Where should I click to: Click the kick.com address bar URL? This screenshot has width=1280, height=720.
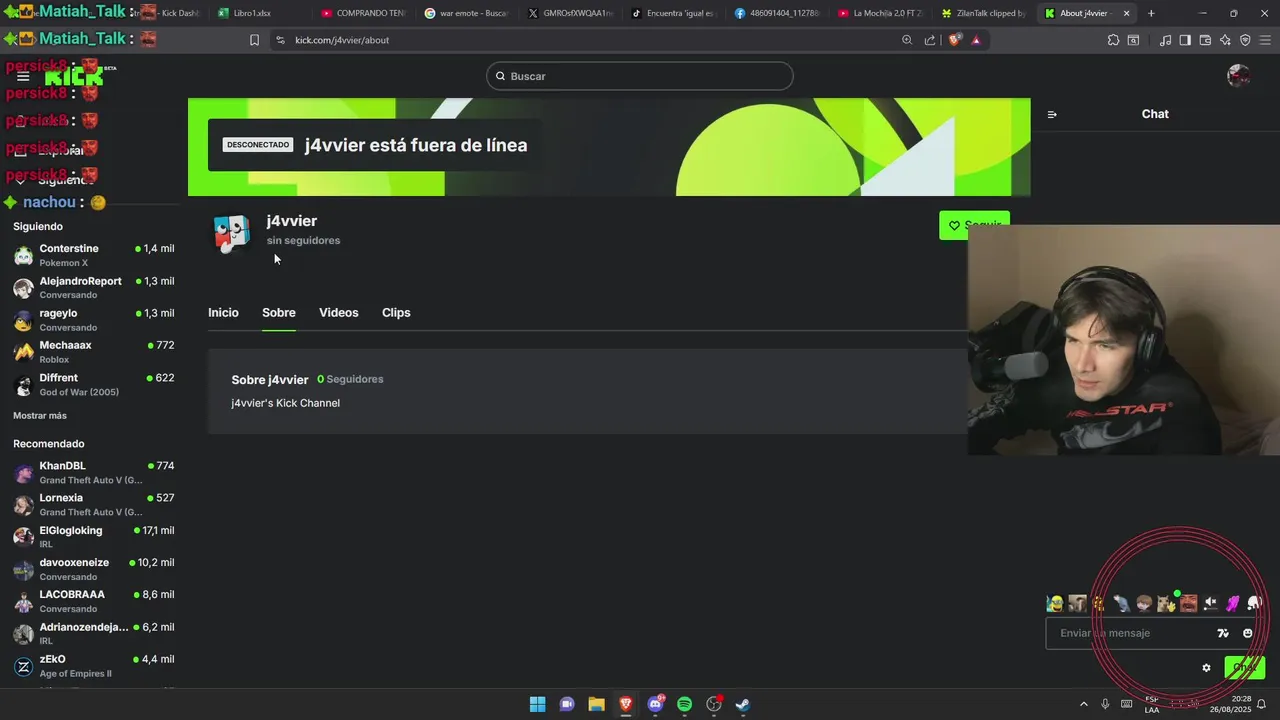coord(342,40)
